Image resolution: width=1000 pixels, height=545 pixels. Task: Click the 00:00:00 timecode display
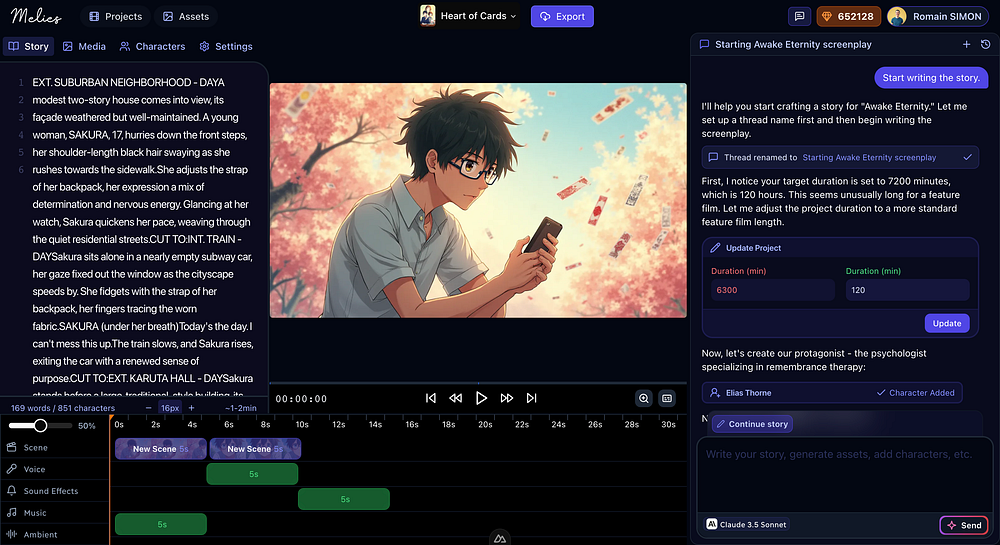tap(301, 399)
